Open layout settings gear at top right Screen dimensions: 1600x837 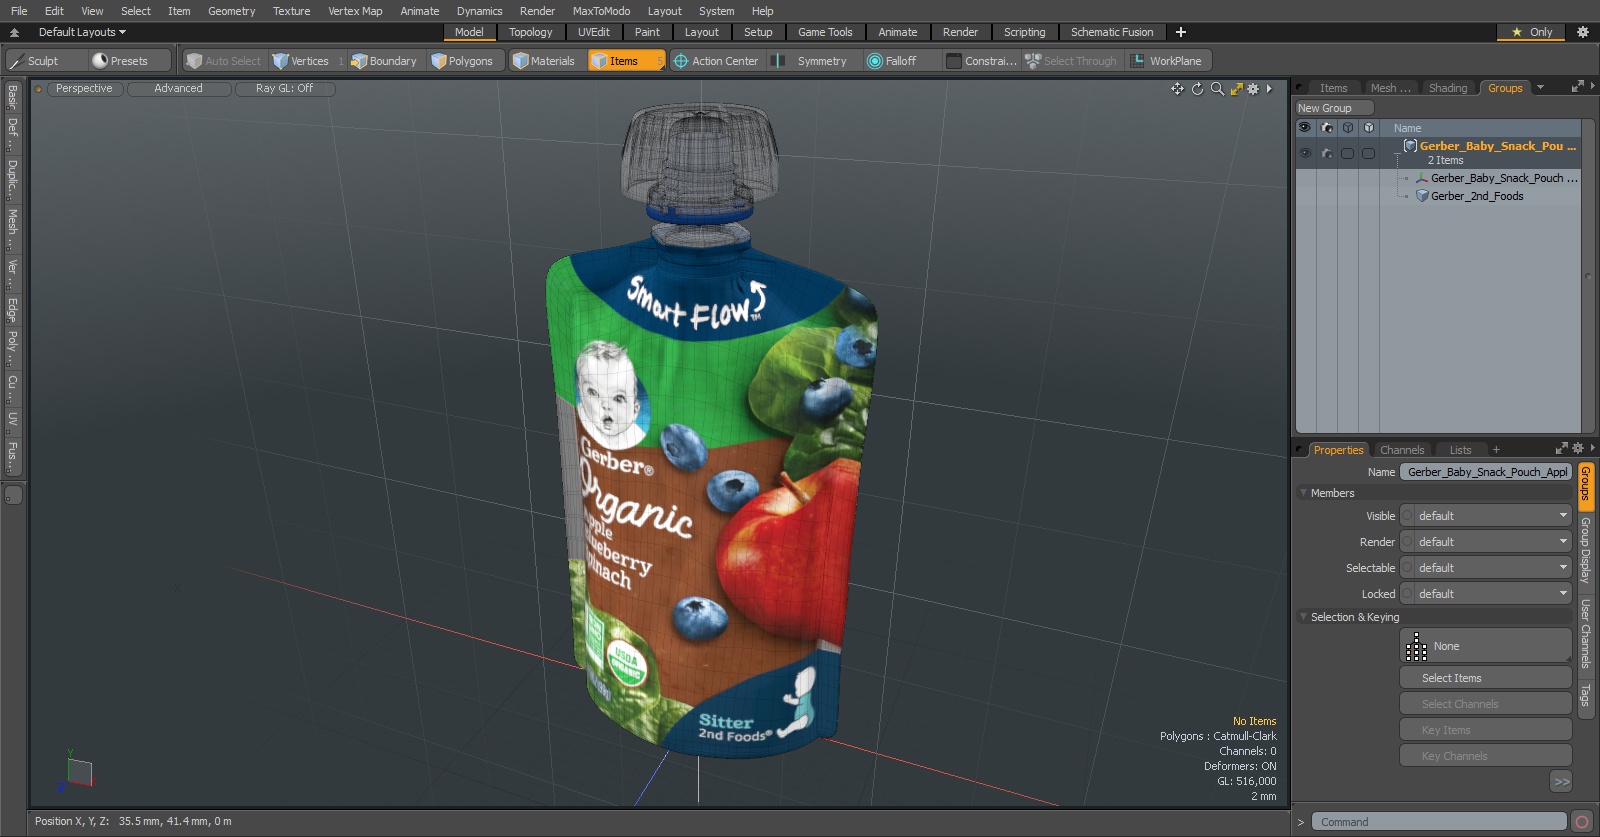[1583, 32]
